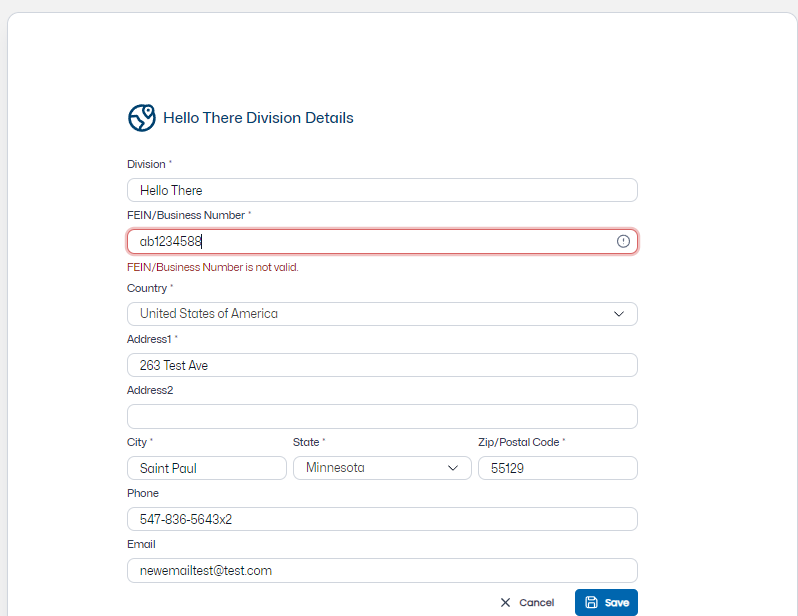Focus the City field showing Saint Paul

click(x=206, y=468)
